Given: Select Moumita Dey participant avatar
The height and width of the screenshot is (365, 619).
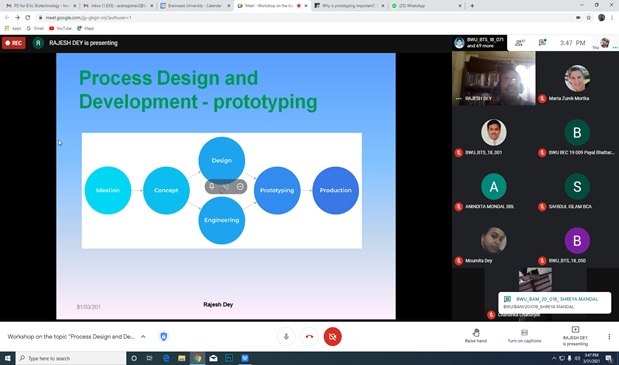Looking at the screenshot, I should click(493, 240).
